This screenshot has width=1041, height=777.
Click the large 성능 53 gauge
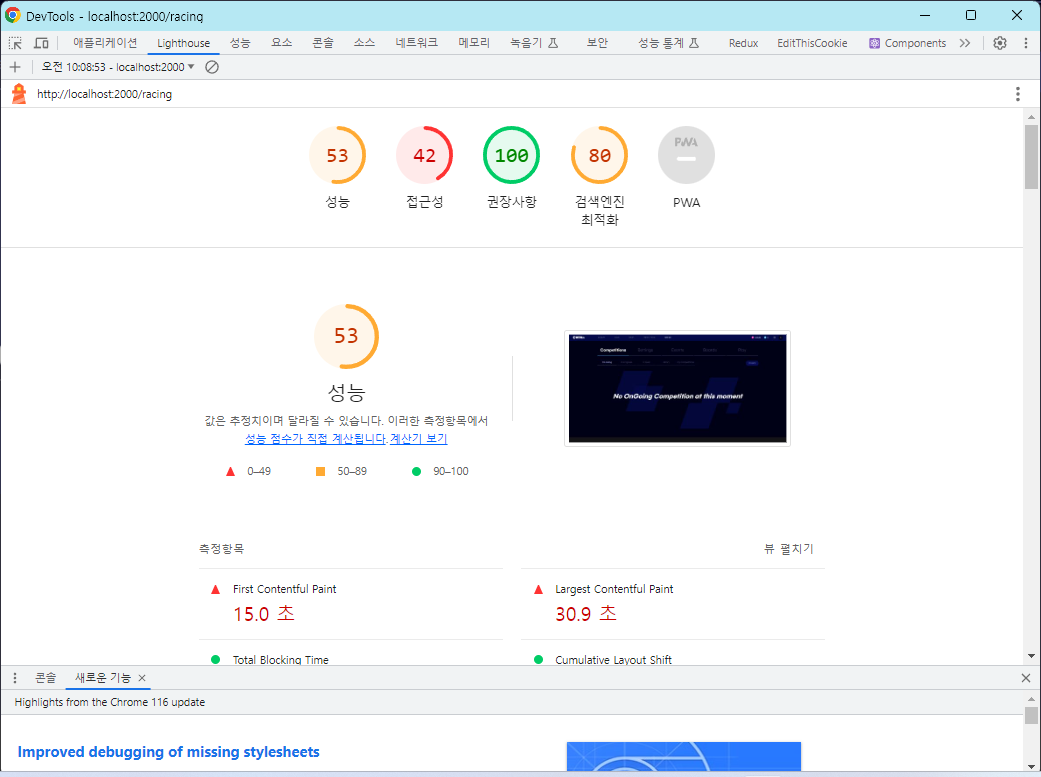click(347, 337)
